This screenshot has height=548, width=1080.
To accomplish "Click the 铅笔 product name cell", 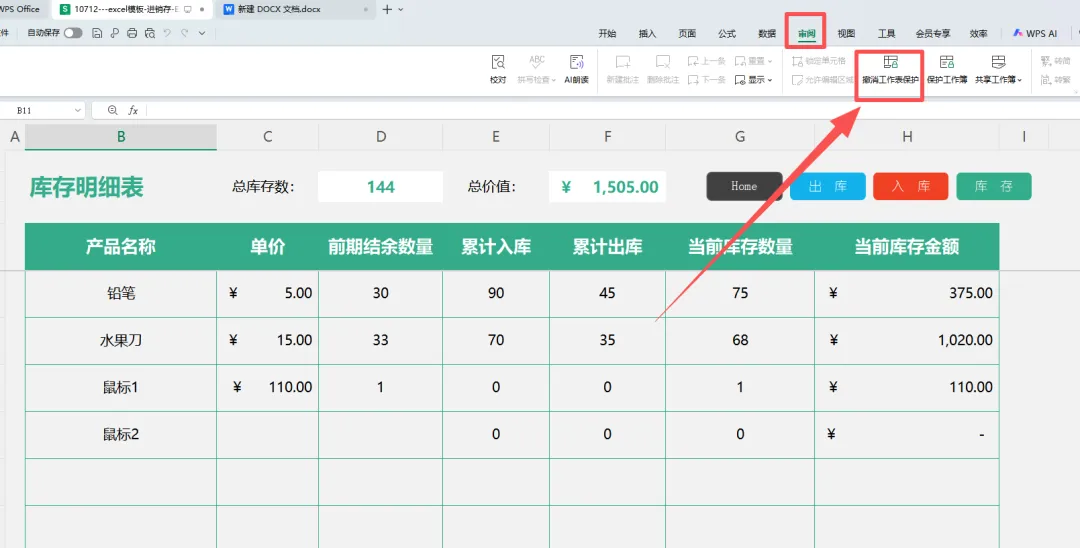I will click(x=121, y=293).
